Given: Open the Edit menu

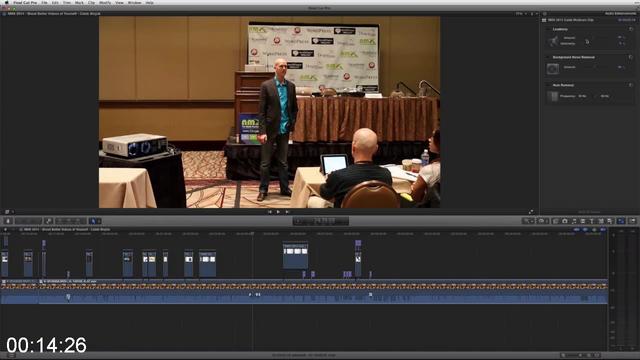Looking at the screenshot, I should pos(55,2).
